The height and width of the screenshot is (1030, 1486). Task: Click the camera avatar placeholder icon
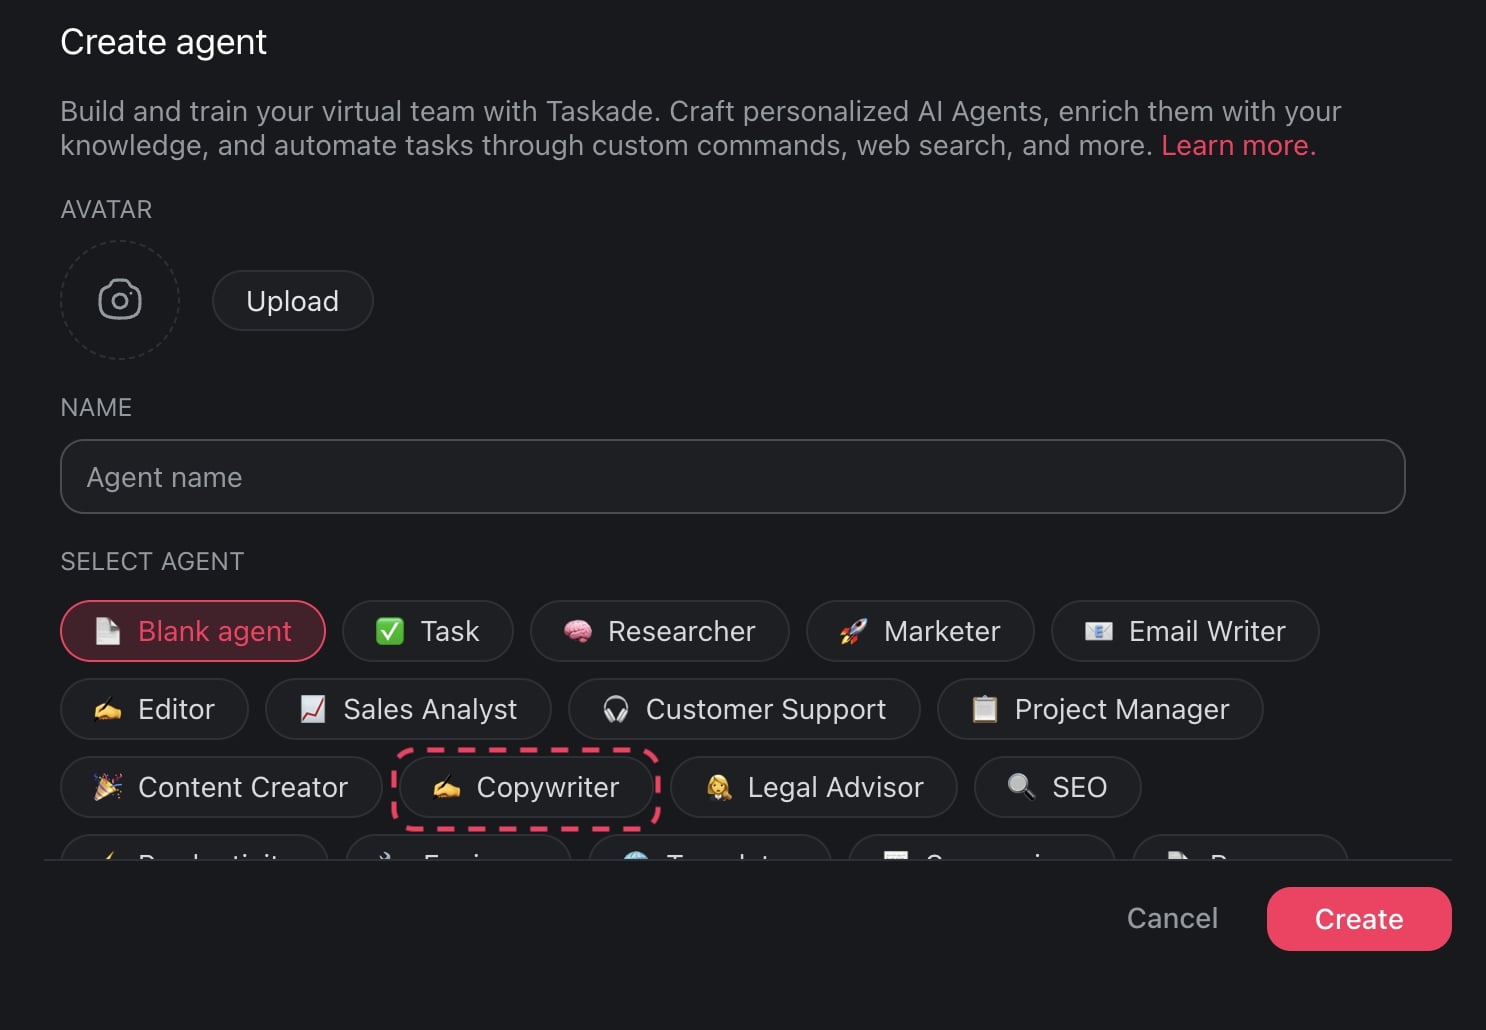[x=120, y=300]
